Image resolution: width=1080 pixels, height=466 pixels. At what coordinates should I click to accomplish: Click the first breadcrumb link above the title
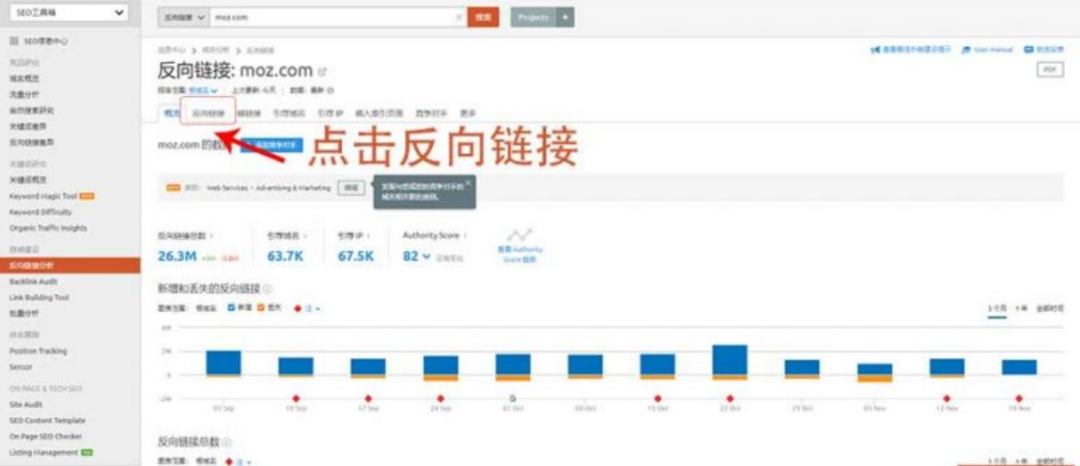(x=172, y=50)
